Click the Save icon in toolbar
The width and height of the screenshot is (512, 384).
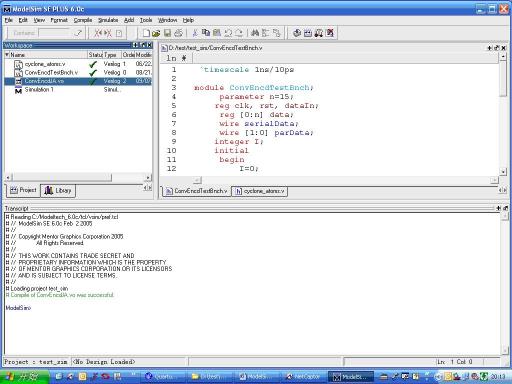(x=167, y=33)
